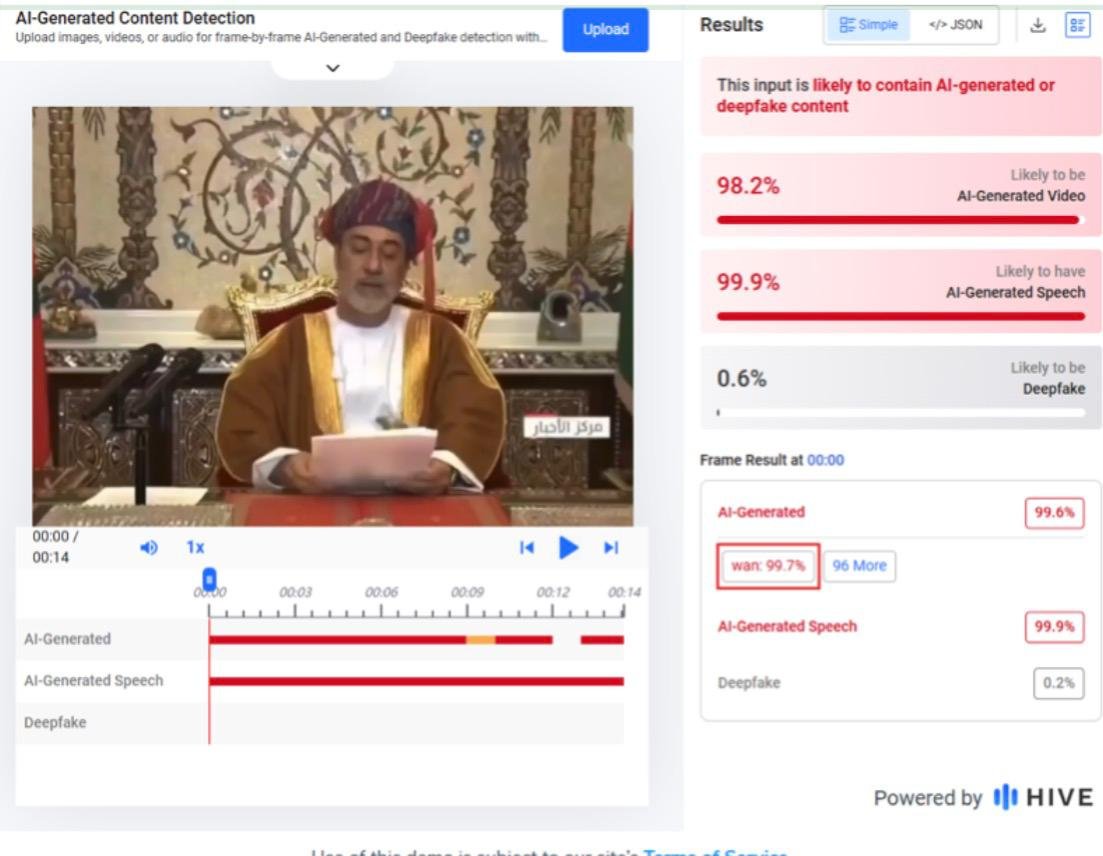Screen dimensions: 1103x856
Task: Expand the 96 More model results
Action: coord(859,566)
